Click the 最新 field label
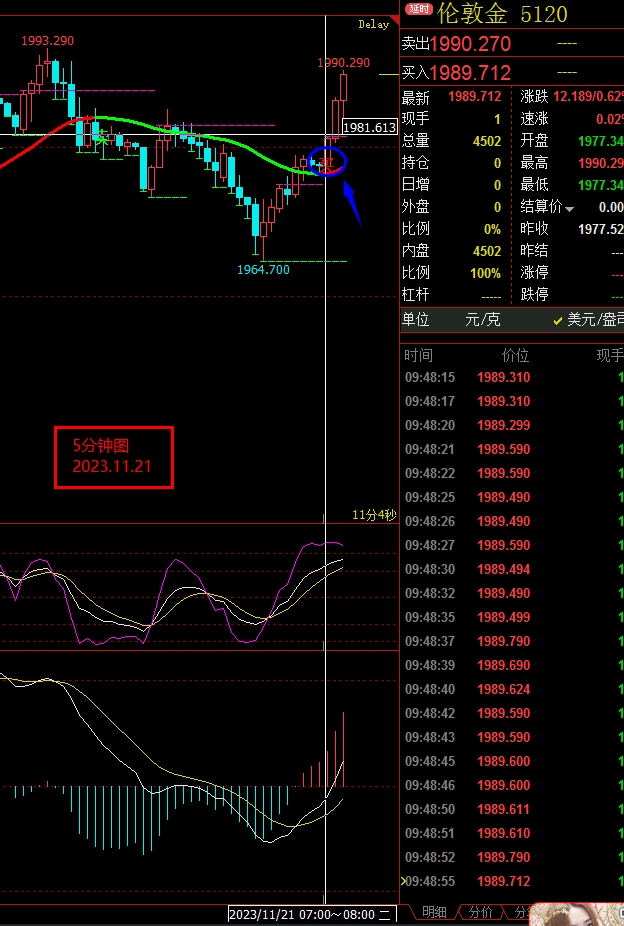This screenshot has width=624, height=926. [x=416, y=97]
